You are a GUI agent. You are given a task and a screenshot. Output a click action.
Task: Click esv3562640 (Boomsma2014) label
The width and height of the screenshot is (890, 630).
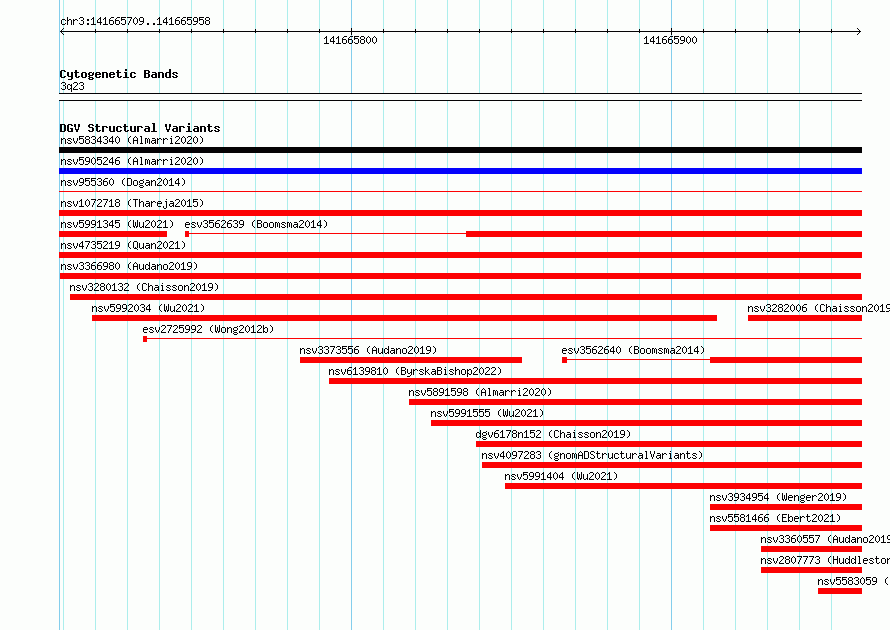pyautogui.click(x=633, y=350)
